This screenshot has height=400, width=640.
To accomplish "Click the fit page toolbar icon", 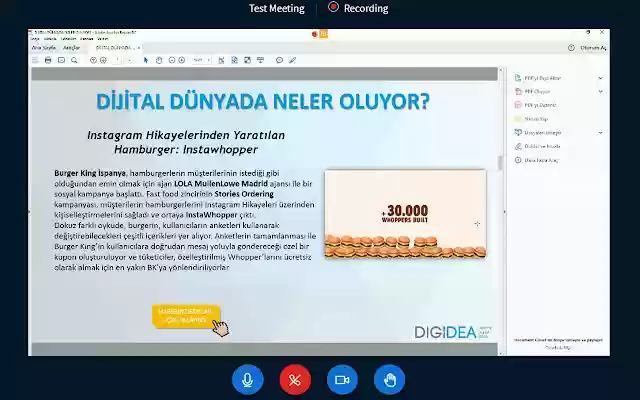I will click(x=221, y=60).
